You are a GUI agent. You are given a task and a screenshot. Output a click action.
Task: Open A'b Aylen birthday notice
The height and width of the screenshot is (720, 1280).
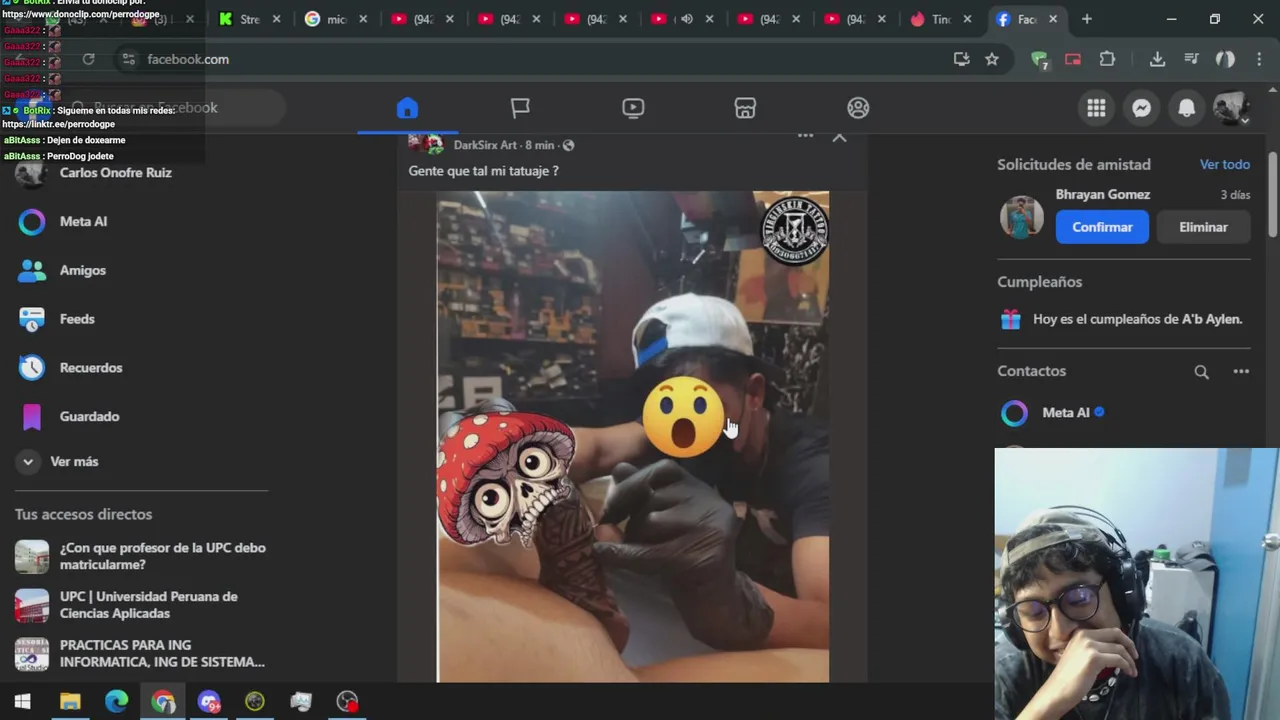click(x=1124, y=320)
